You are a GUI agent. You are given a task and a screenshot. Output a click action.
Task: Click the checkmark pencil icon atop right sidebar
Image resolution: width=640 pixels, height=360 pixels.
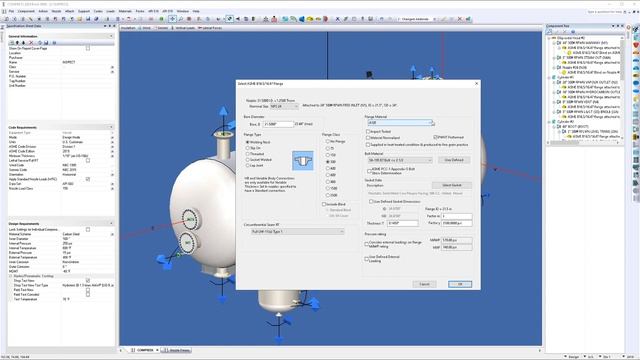click(636, 29)
